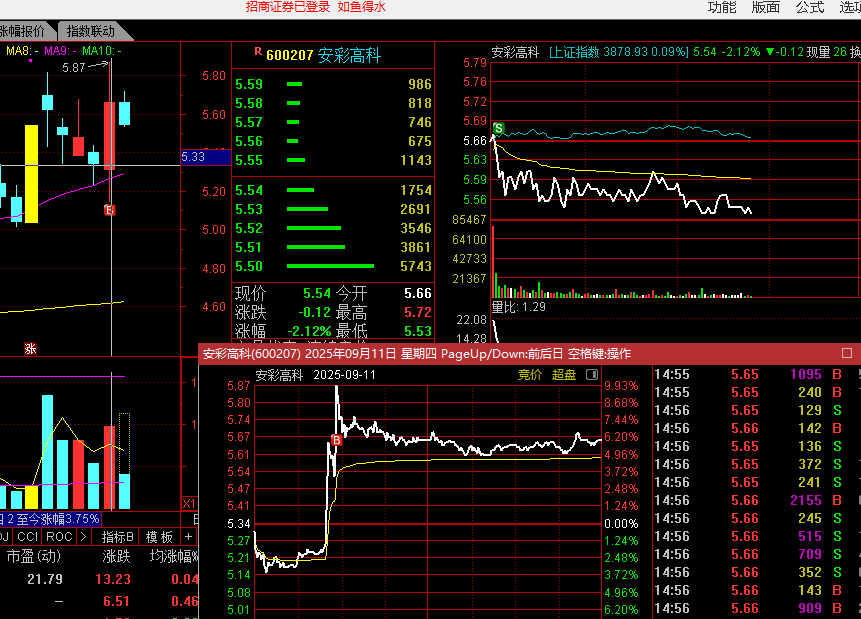Click the X1 zoom label in volume panel
The image size is (861, 619).
[189, 504]
